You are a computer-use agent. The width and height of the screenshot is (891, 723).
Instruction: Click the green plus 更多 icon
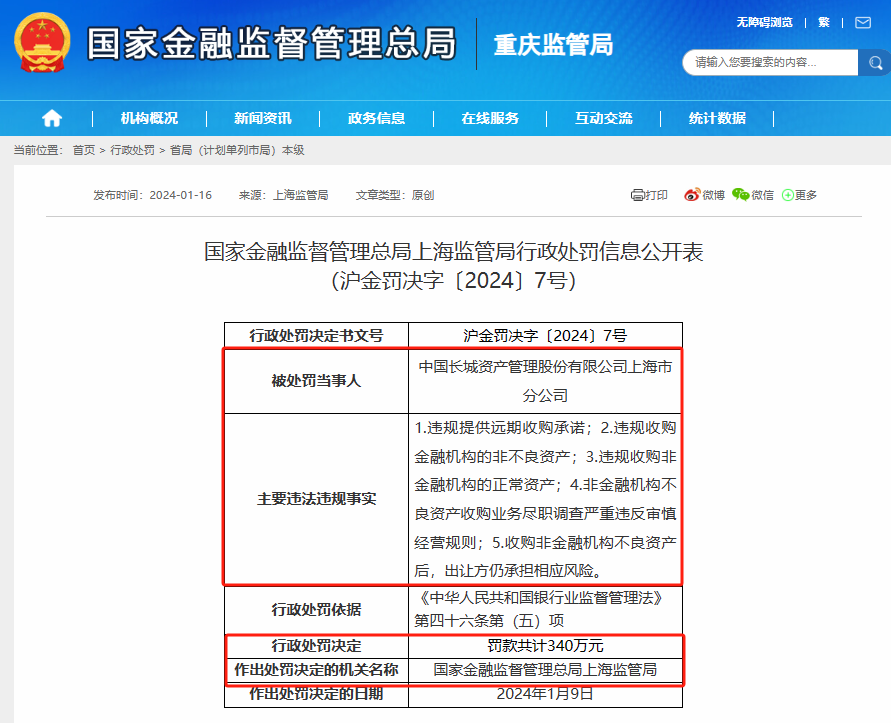tap(788, 195)
